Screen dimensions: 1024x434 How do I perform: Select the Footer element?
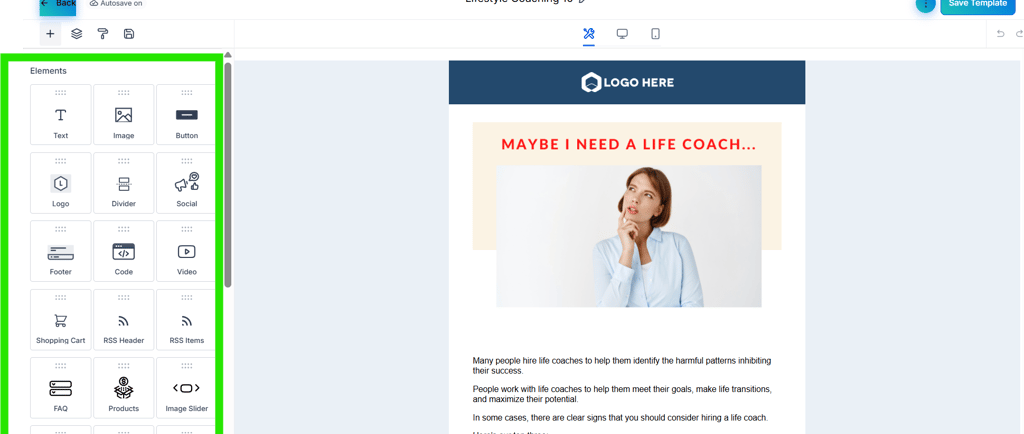(x=60, y=251)
